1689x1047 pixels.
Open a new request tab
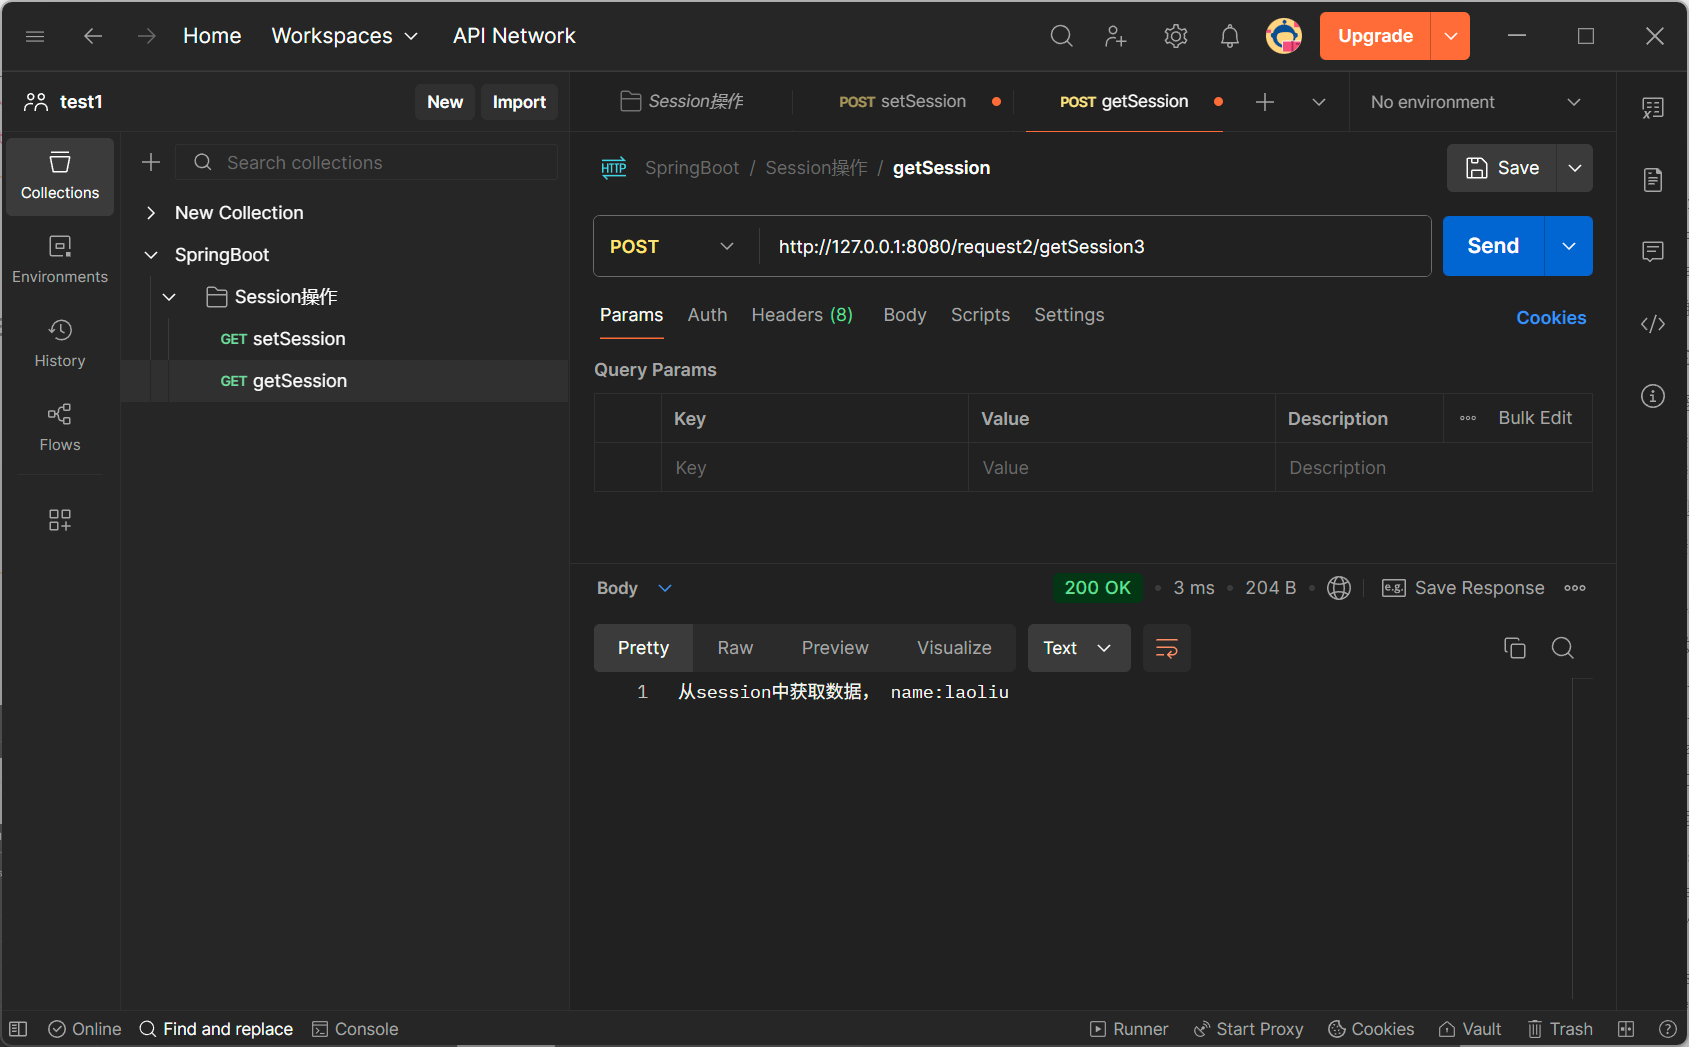[1265, 102]
